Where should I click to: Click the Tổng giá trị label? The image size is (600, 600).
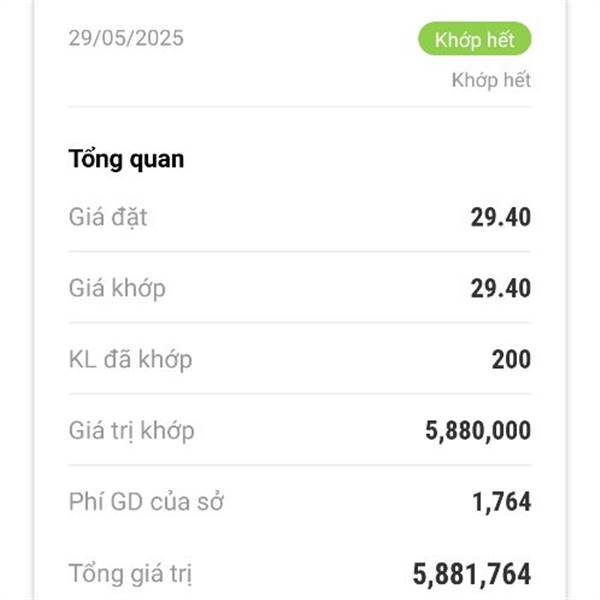click(130, 574)
